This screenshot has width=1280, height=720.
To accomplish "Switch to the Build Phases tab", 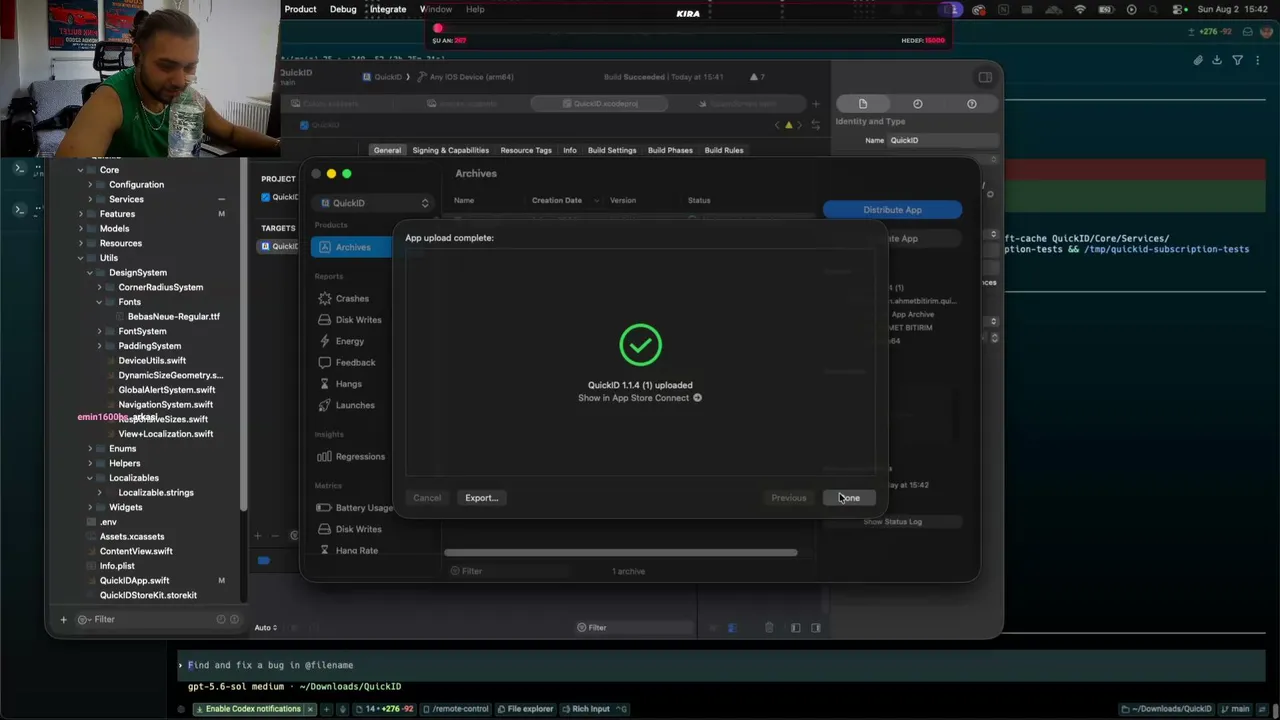I will point(670,150).
